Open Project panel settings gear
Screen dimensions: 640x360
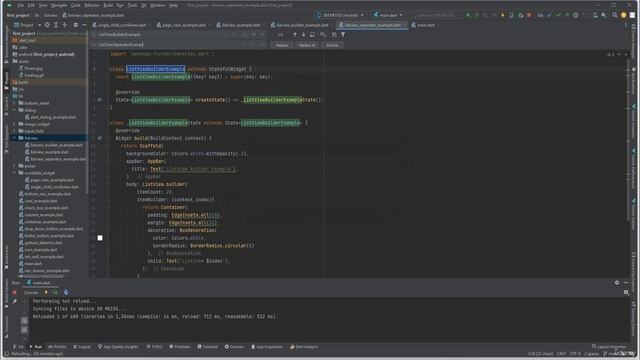coord(76,25)
